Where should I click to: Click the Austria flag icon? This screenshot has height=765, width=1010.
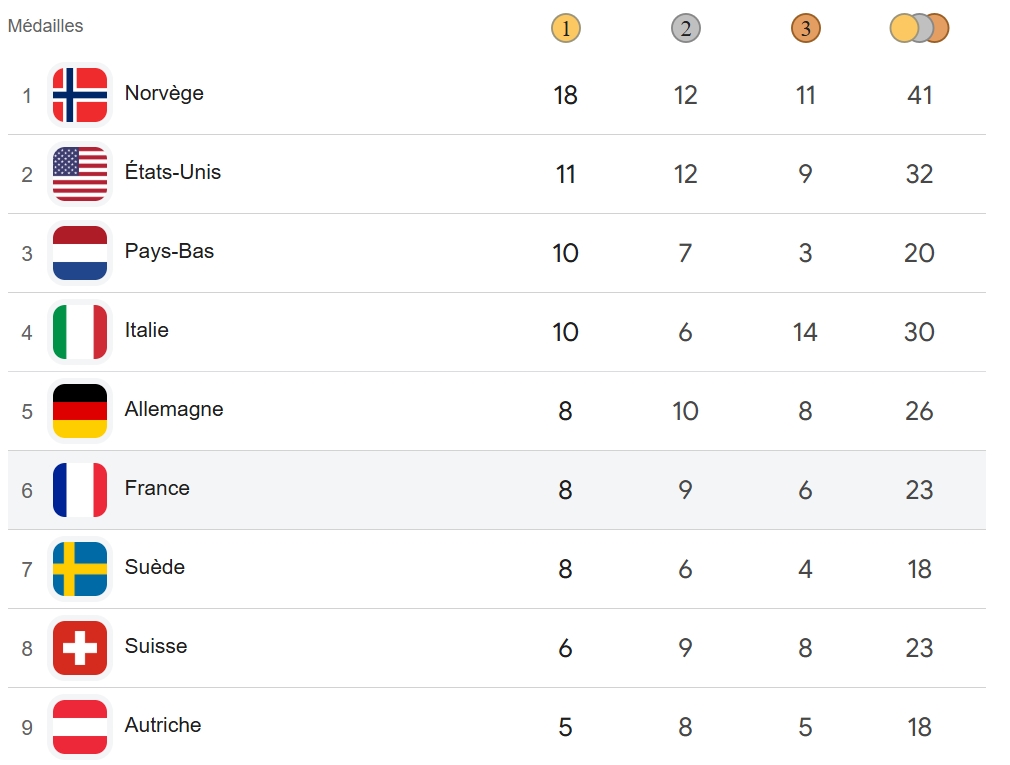coord(80,727)
